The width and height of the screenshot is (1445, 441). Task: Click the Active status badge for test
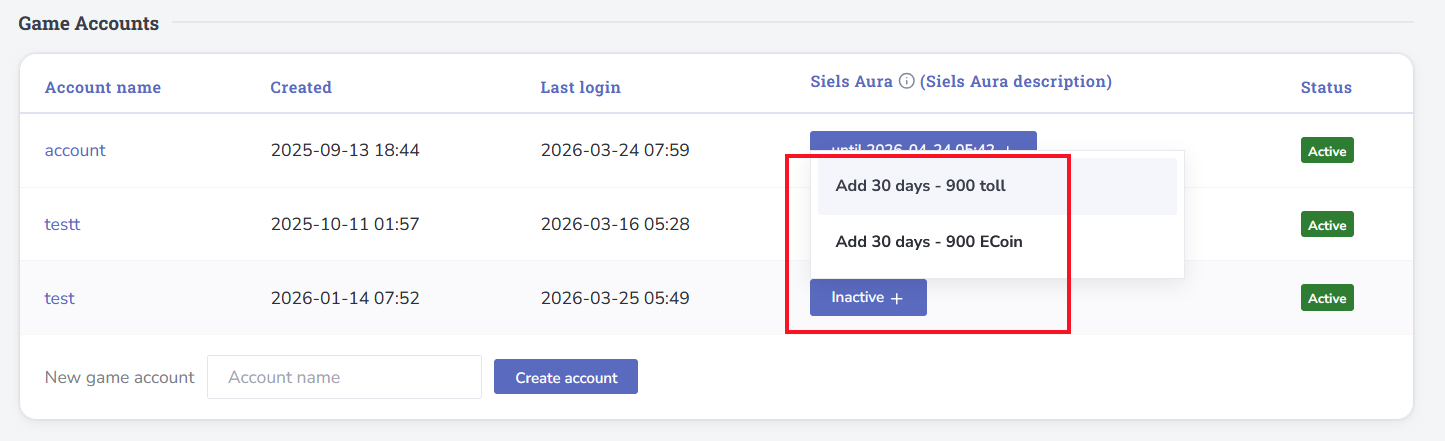1327,298
